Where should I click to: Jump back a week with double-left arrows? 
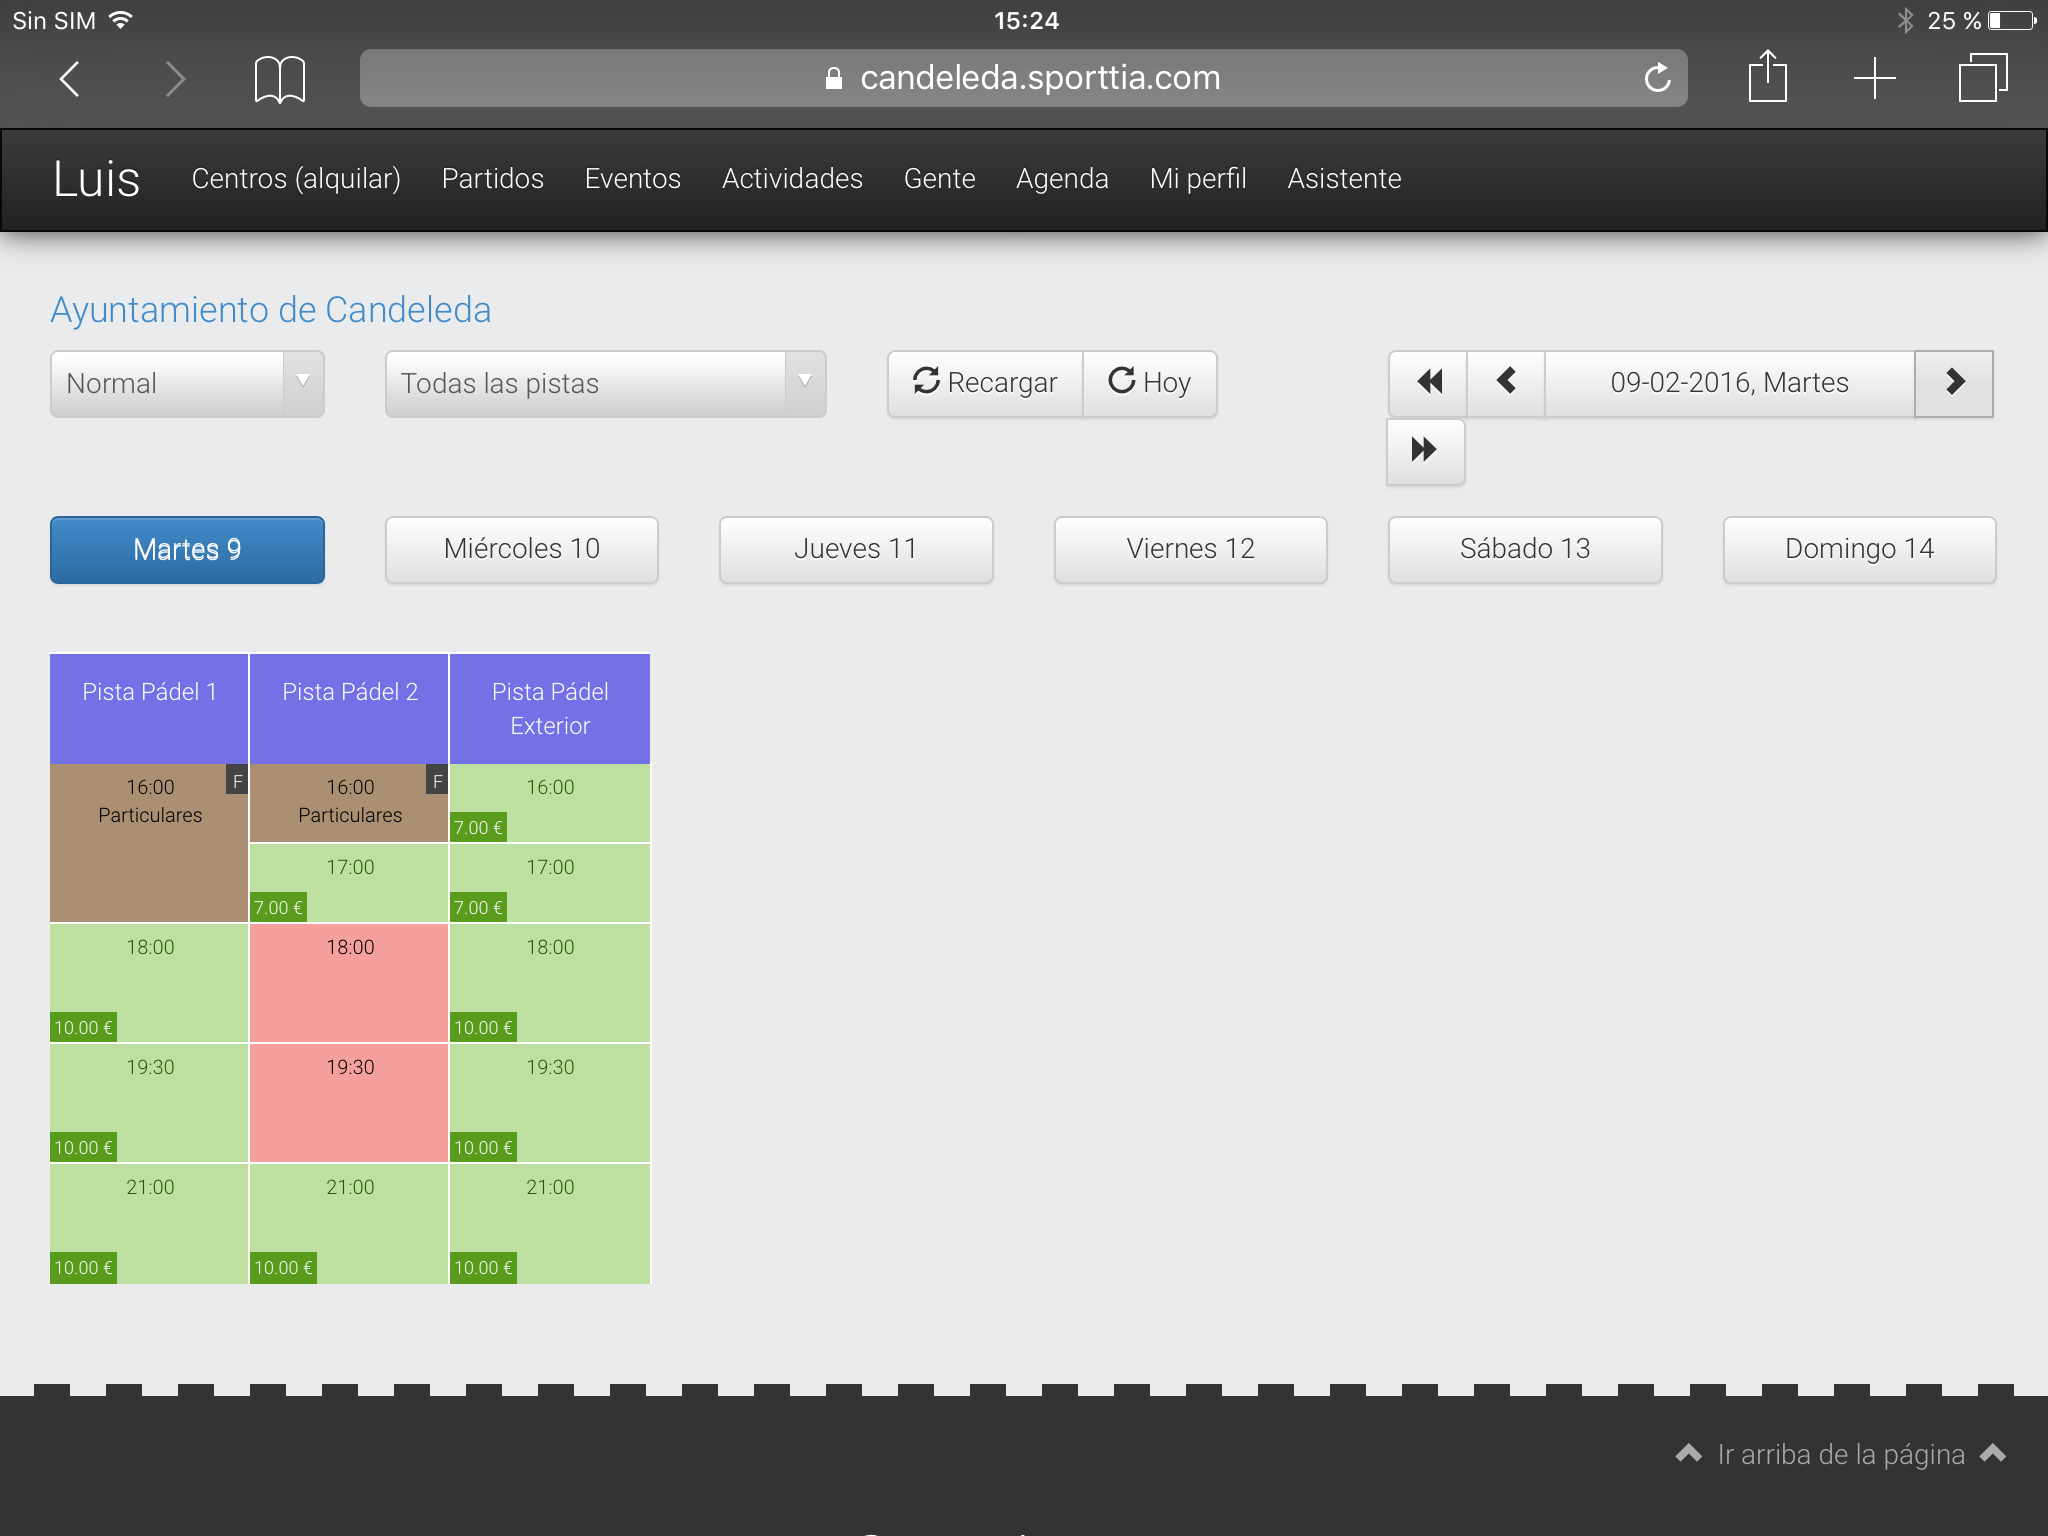[1428, 382]
